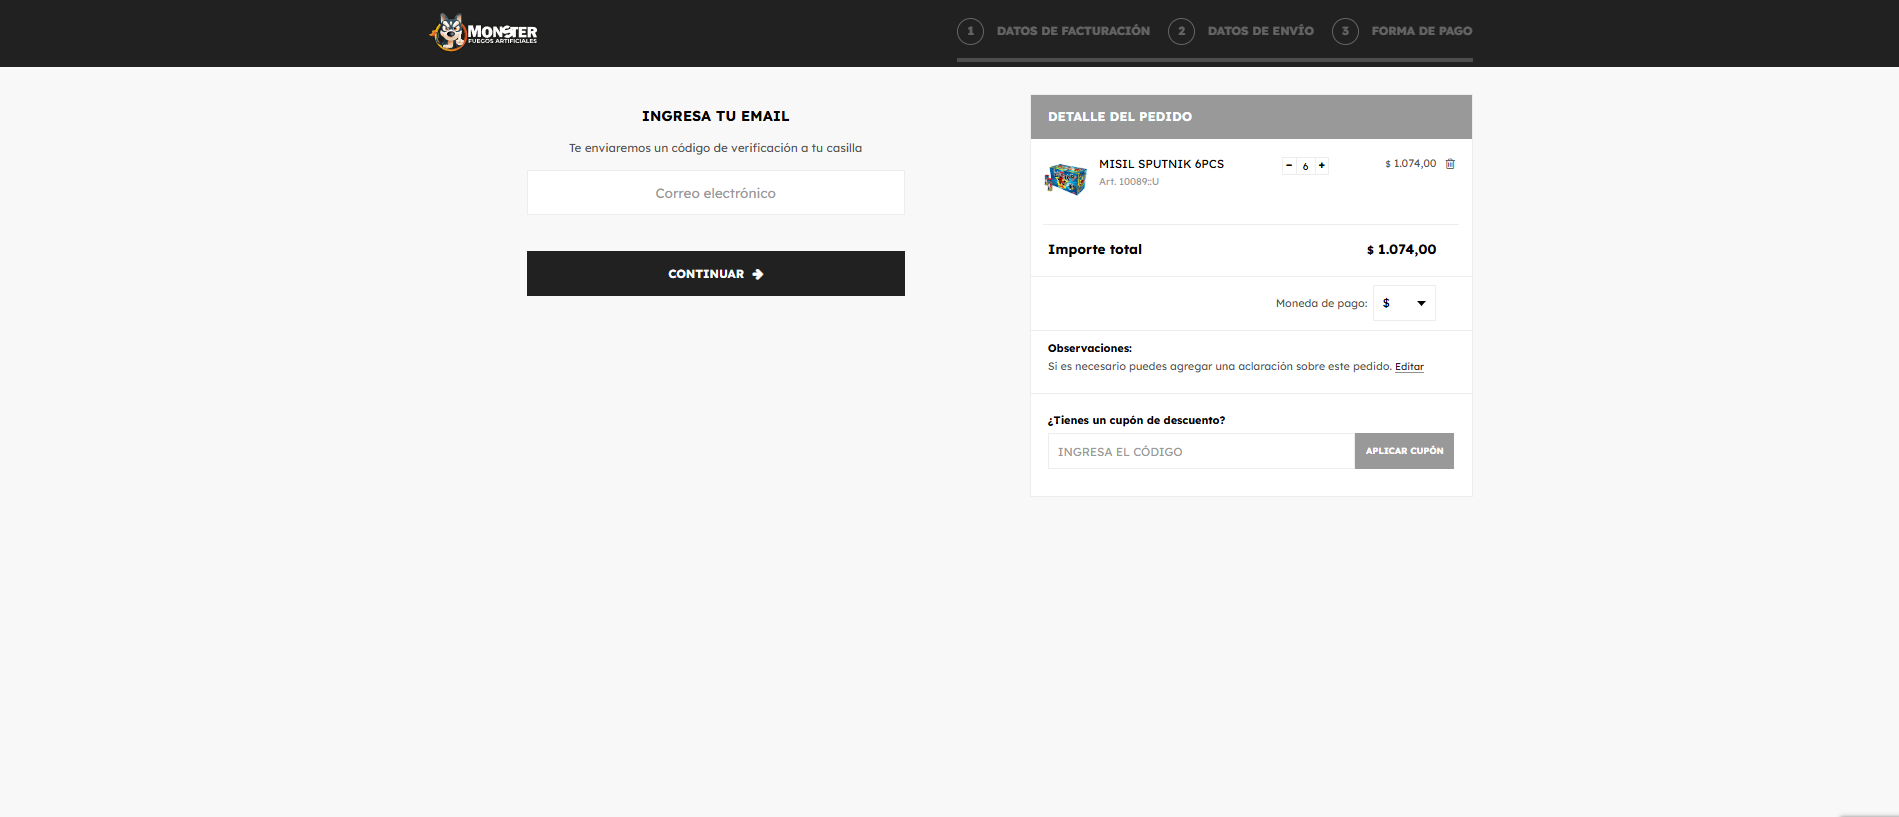
Task: Go to Datos de Facturación step label
Action: point(1073,31)
